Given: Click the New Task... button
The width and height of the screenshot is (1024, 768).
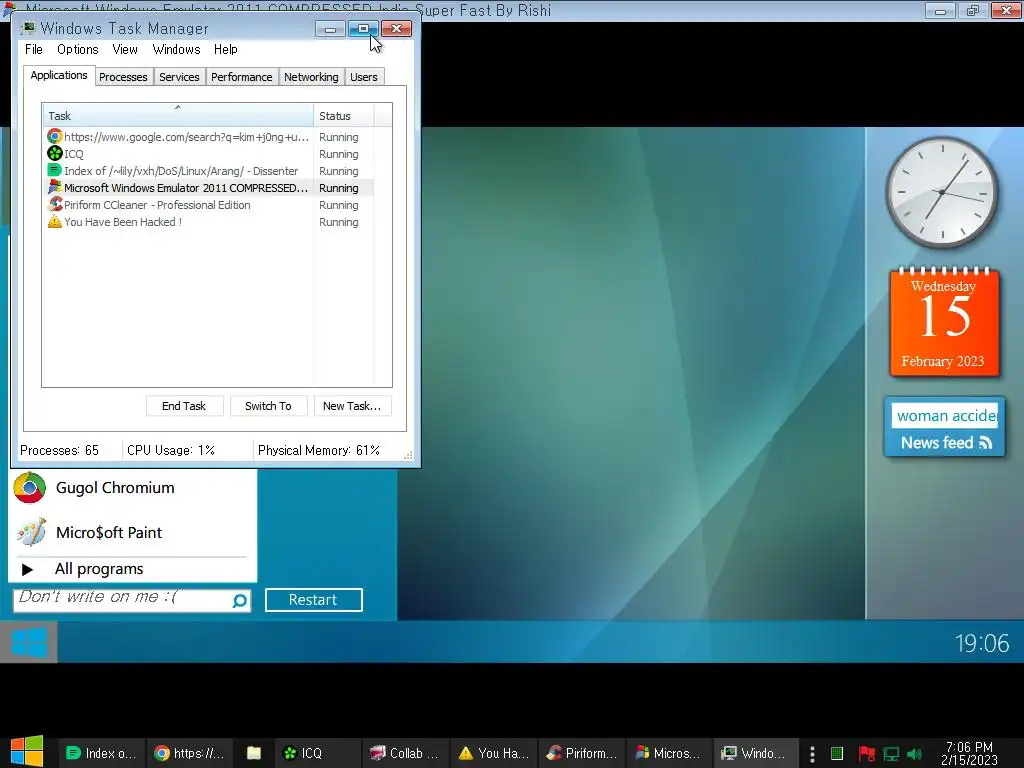Looking at the screenshot, I should coord(352,406).
